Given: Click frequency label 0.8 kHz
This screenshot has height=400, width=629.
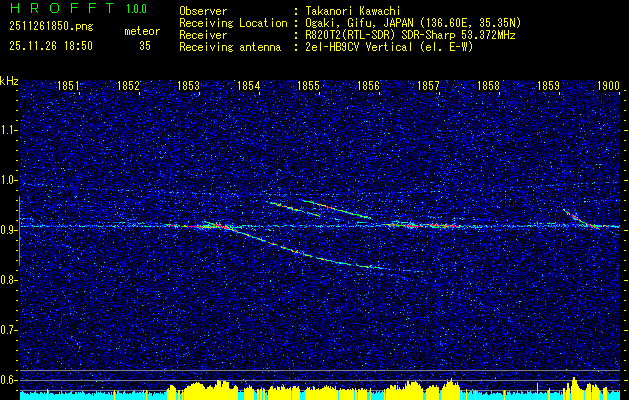Looking at the screenshot, I should click(x=8, y=280).
